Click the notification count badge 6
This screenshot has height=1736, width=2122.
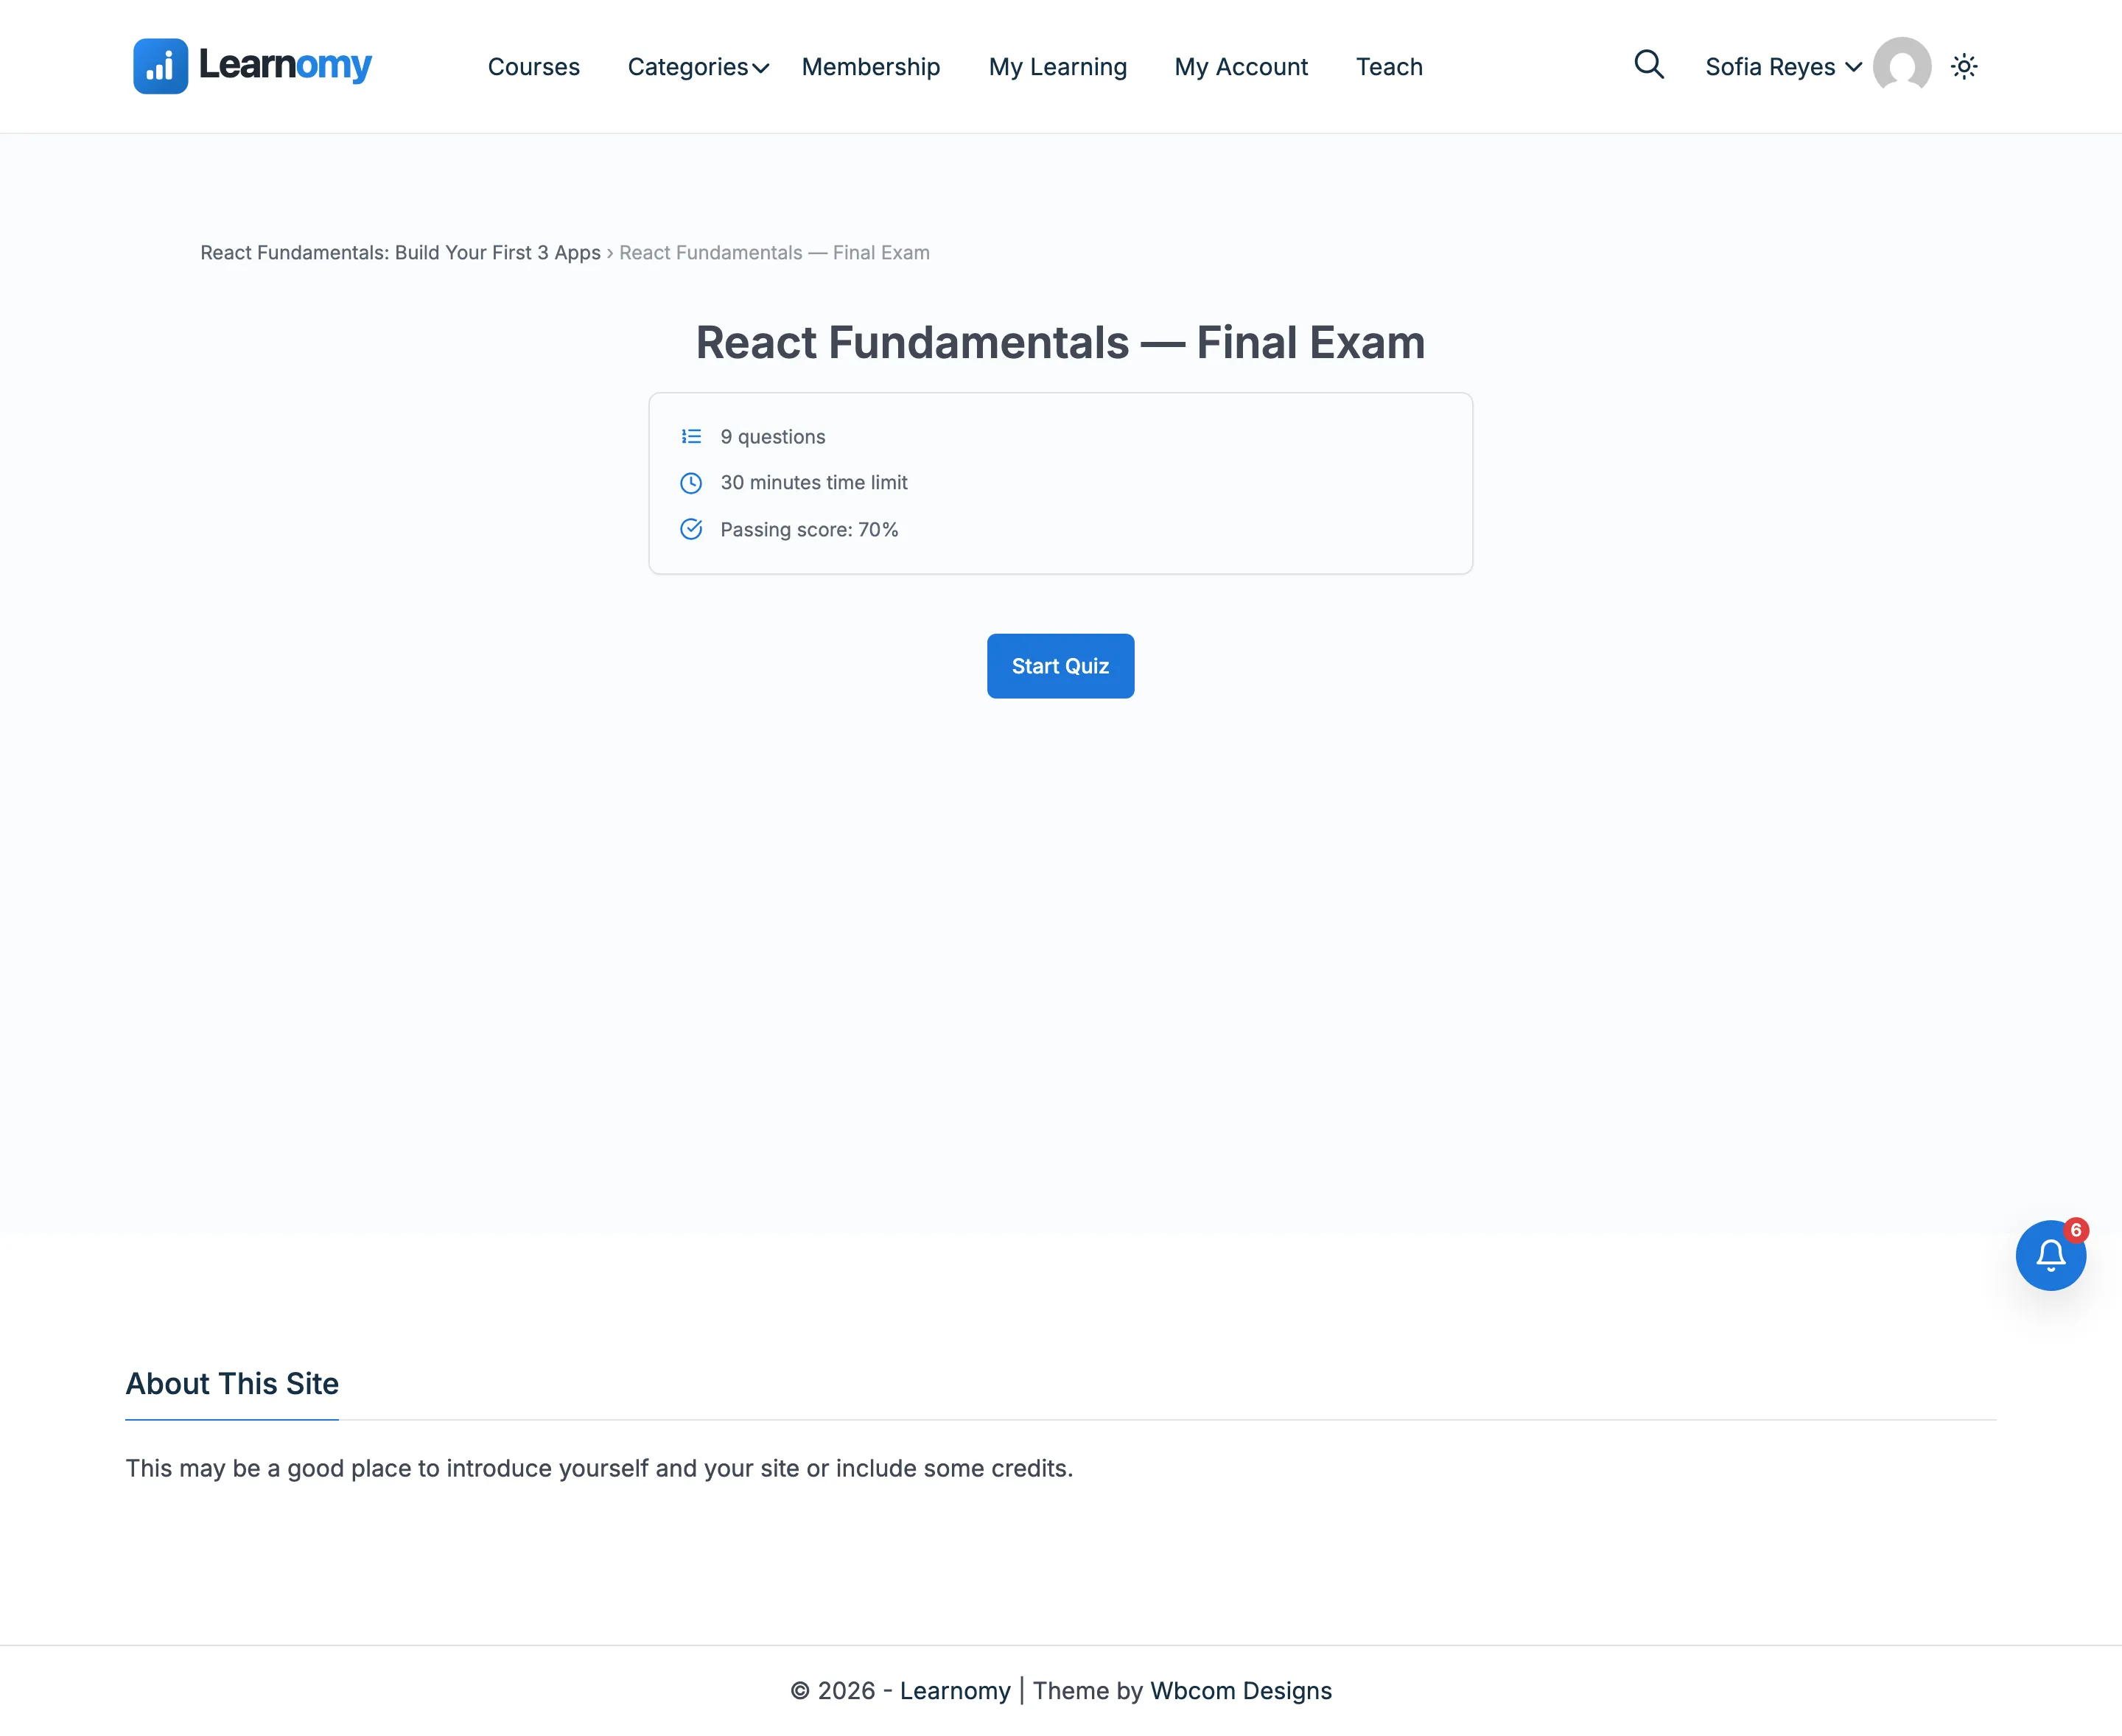click(2076, 1230)
